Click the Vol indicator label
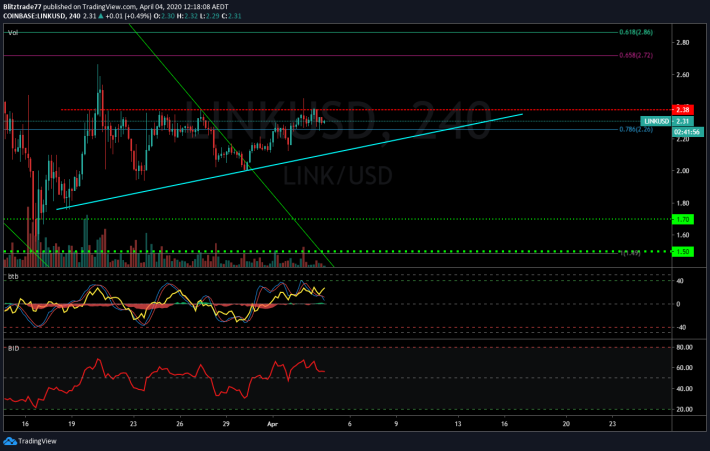 (x=13, y=33)
